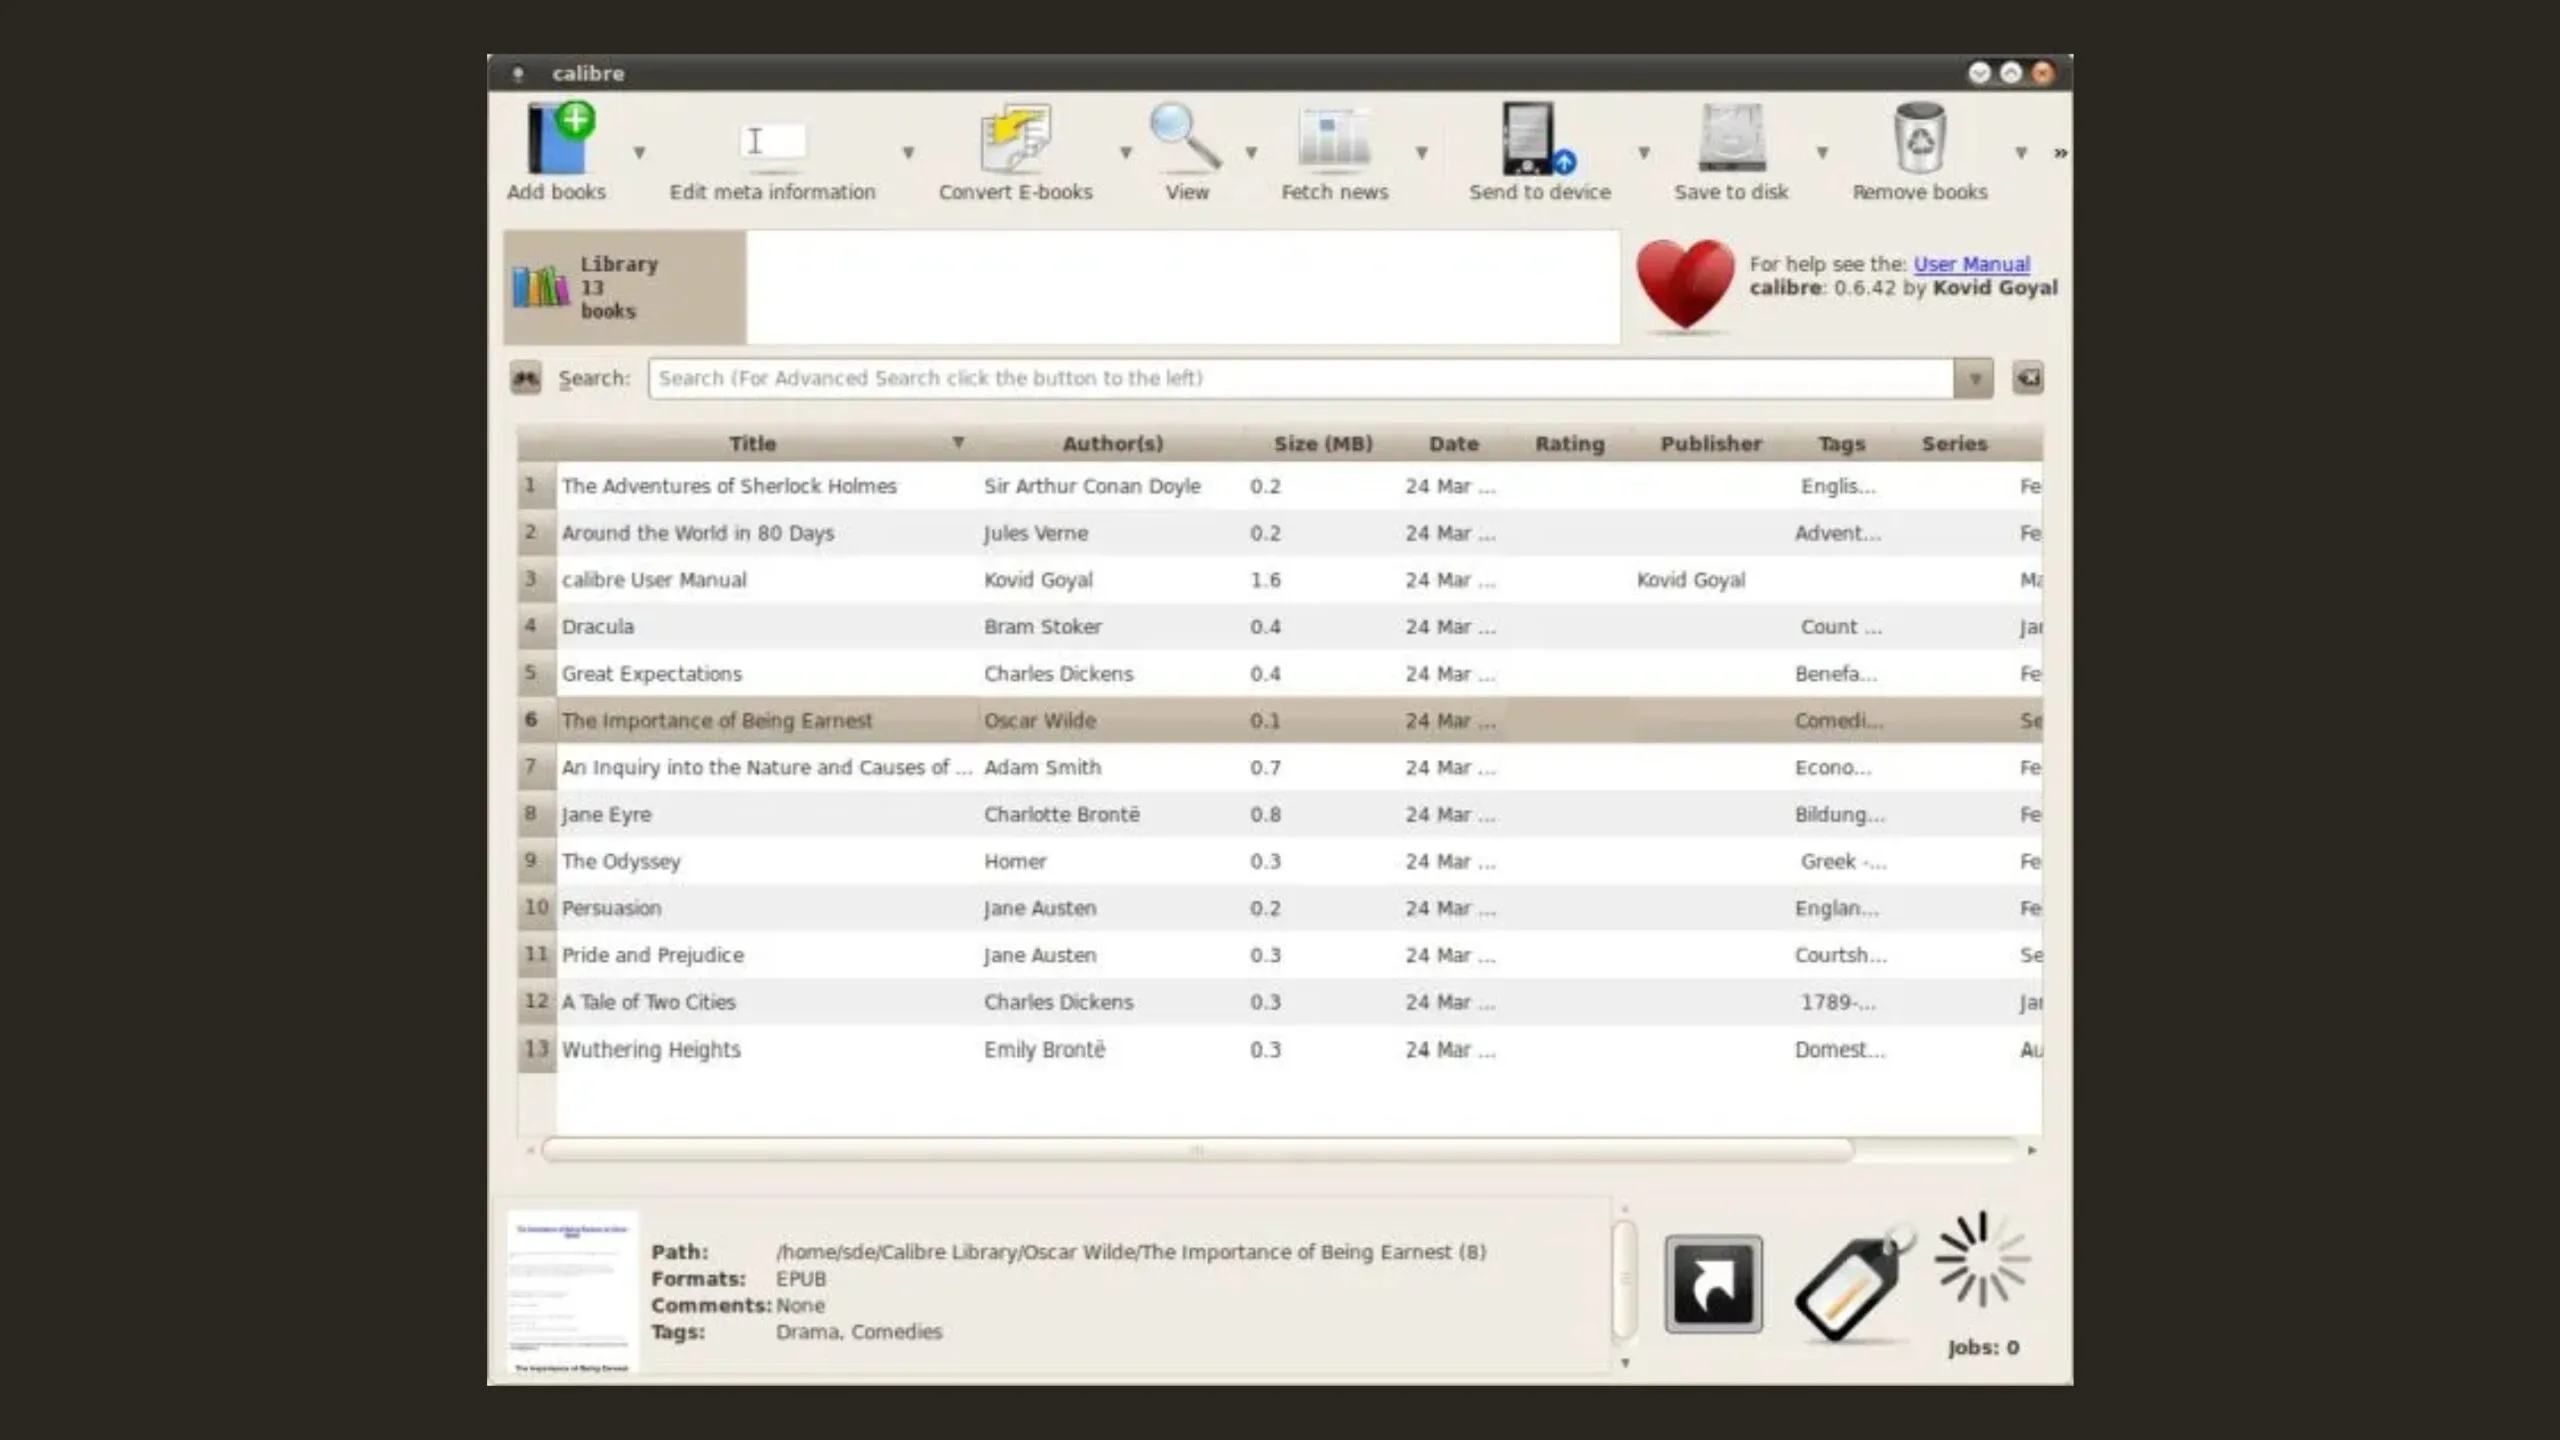Click Sir Arthur Conan Doyle author cell

point(1091,486)
